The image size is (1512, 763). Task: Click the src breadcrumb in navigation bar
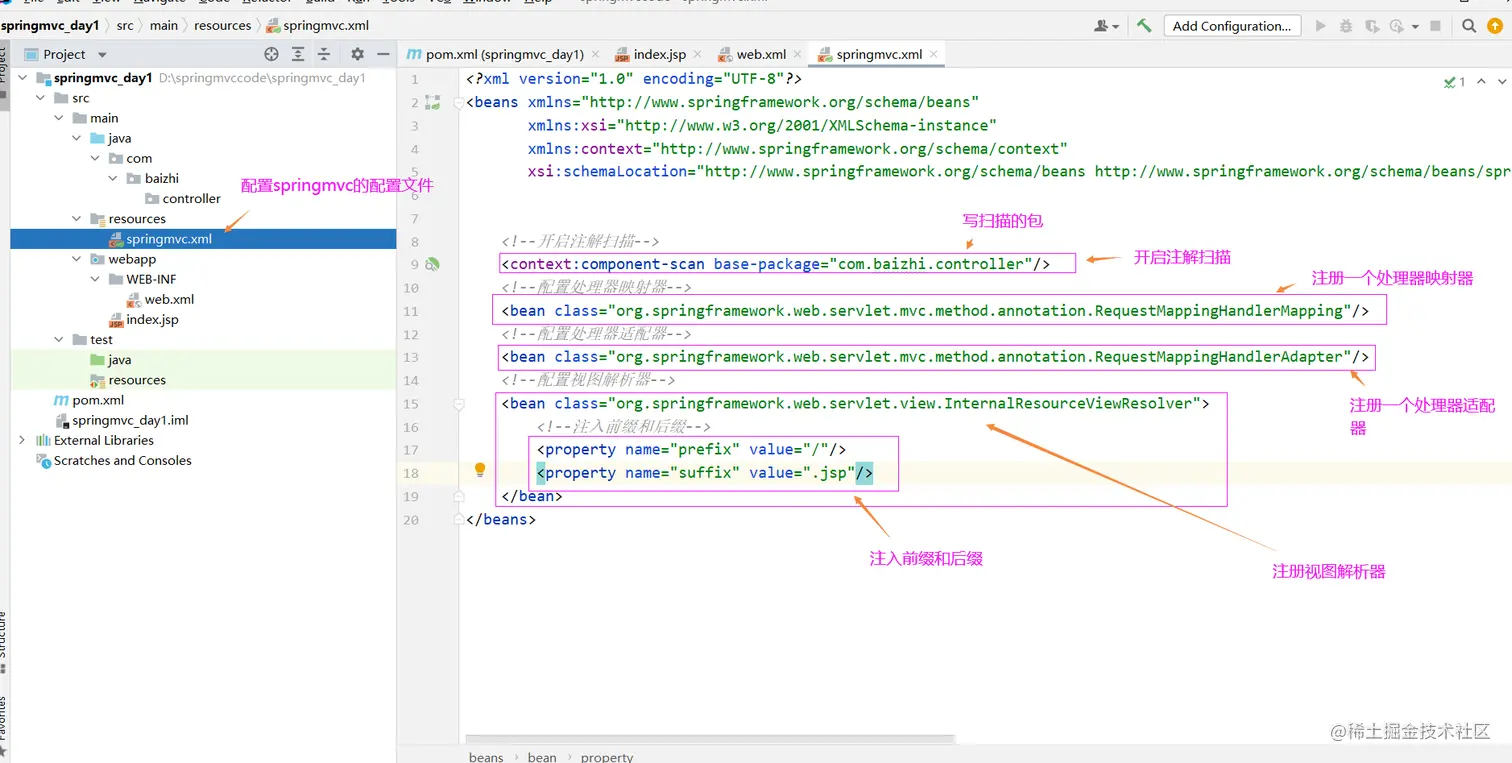click(x=125, y=26)
